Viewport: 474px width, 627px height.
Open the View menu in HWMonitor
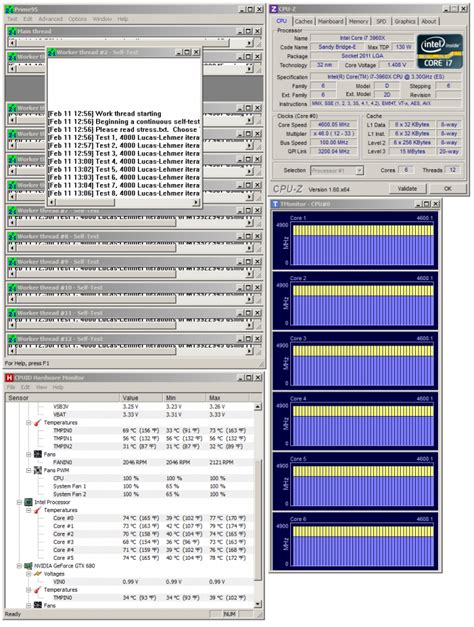42,387
